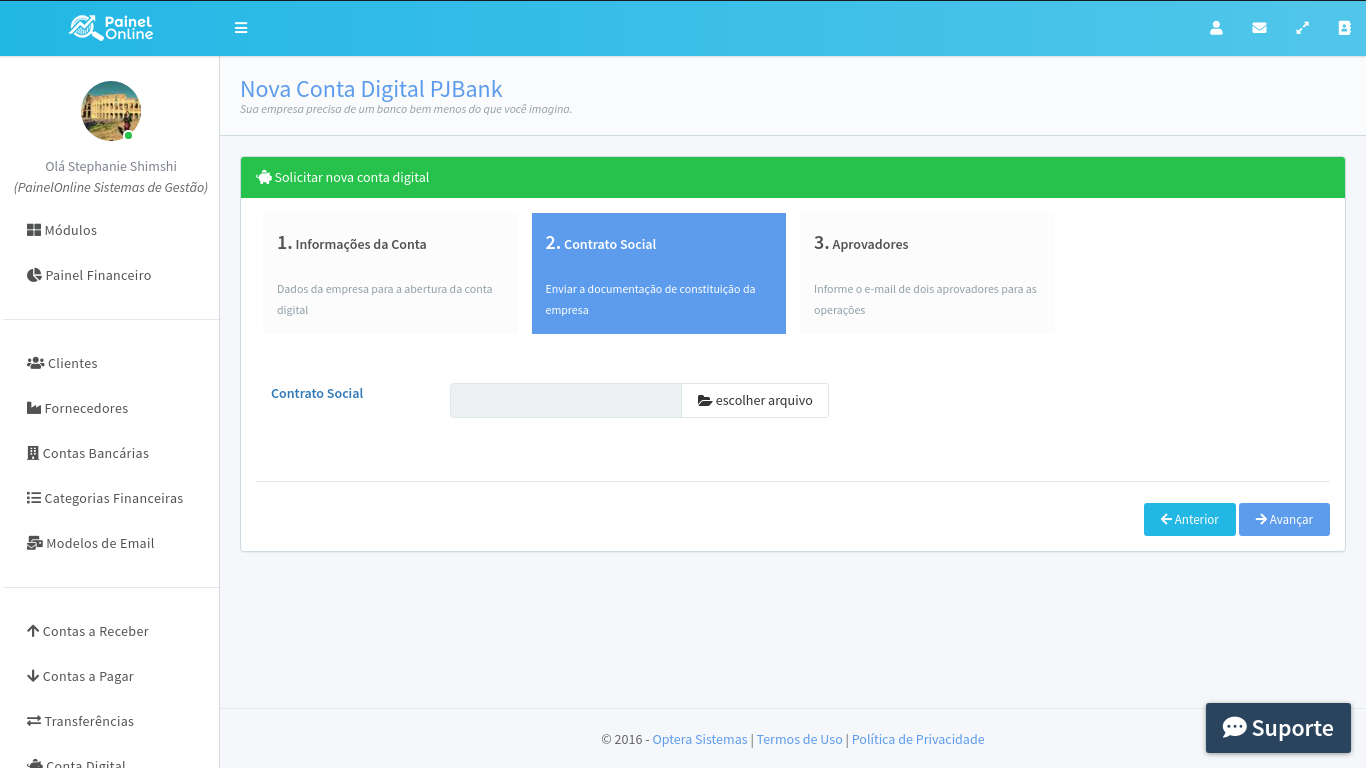This screenshot has width=1366, height=768.
Task: Toggle fullscreen with the expand arrows icon
Action: point(1302,28)
